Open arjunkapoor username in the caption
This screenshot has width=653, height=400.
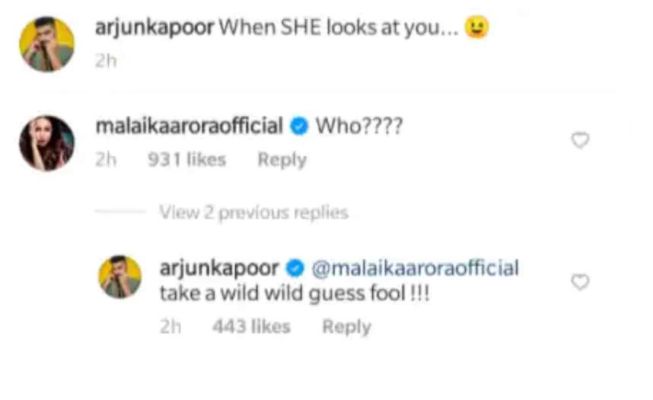point(155,28)
